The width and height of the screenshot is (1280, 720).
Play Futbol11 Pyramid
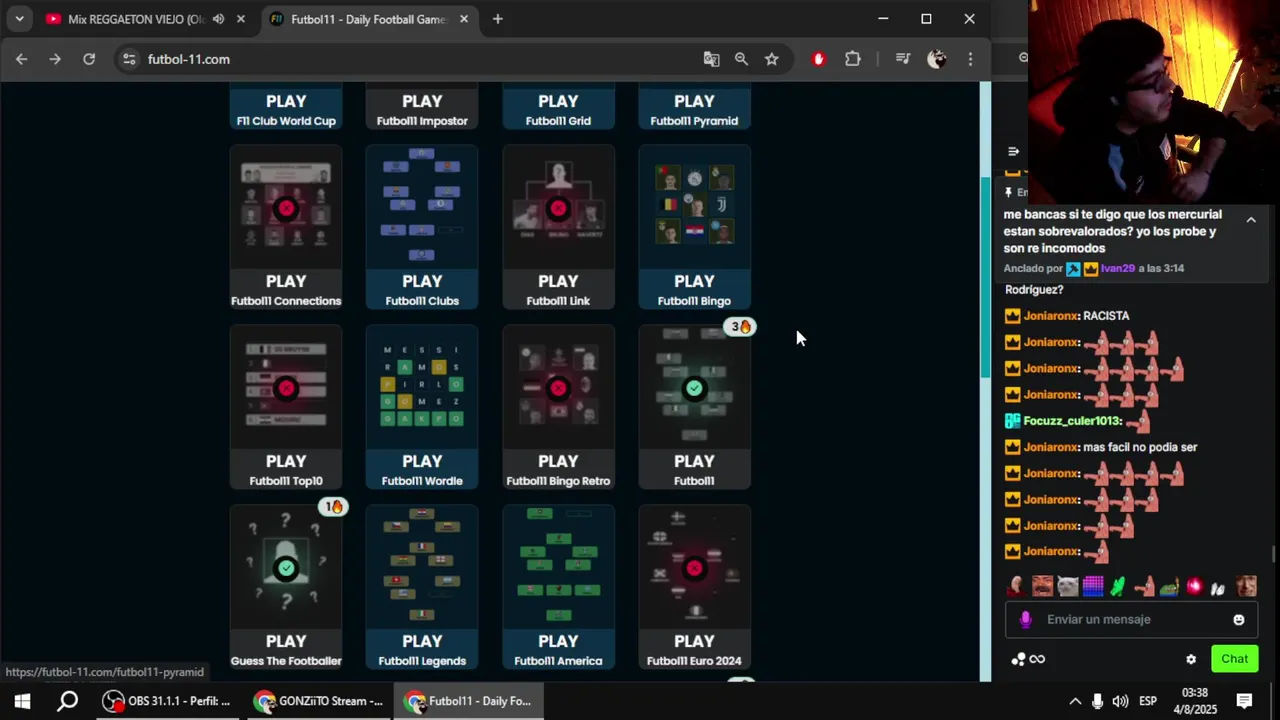(x=694, y=108)
